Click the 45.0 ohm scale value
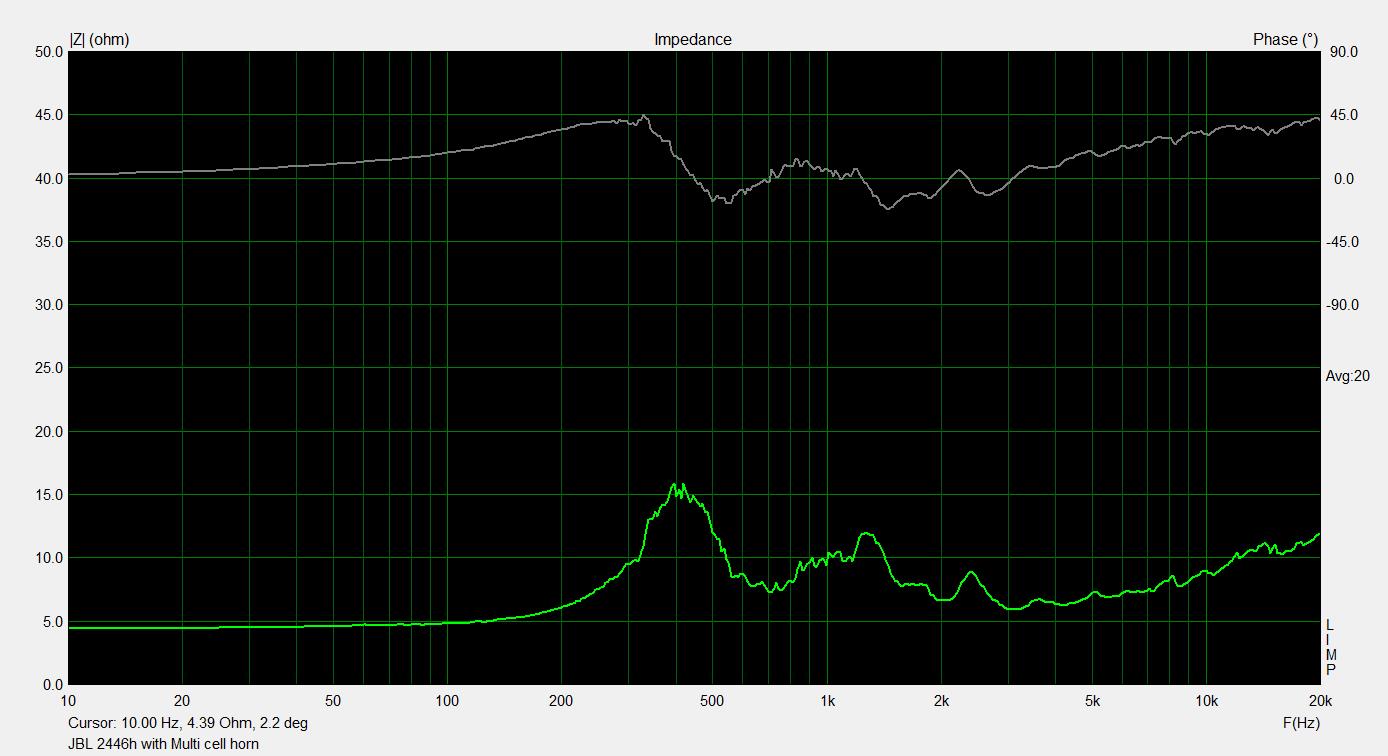 click(47, 115)
